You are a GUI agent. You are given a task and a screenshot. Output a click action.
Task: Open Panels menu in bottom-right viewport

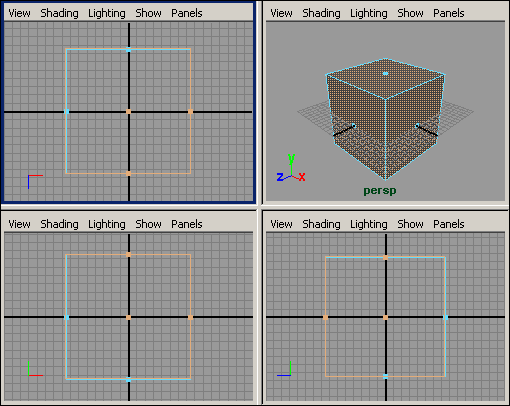(x=449, y=224)
